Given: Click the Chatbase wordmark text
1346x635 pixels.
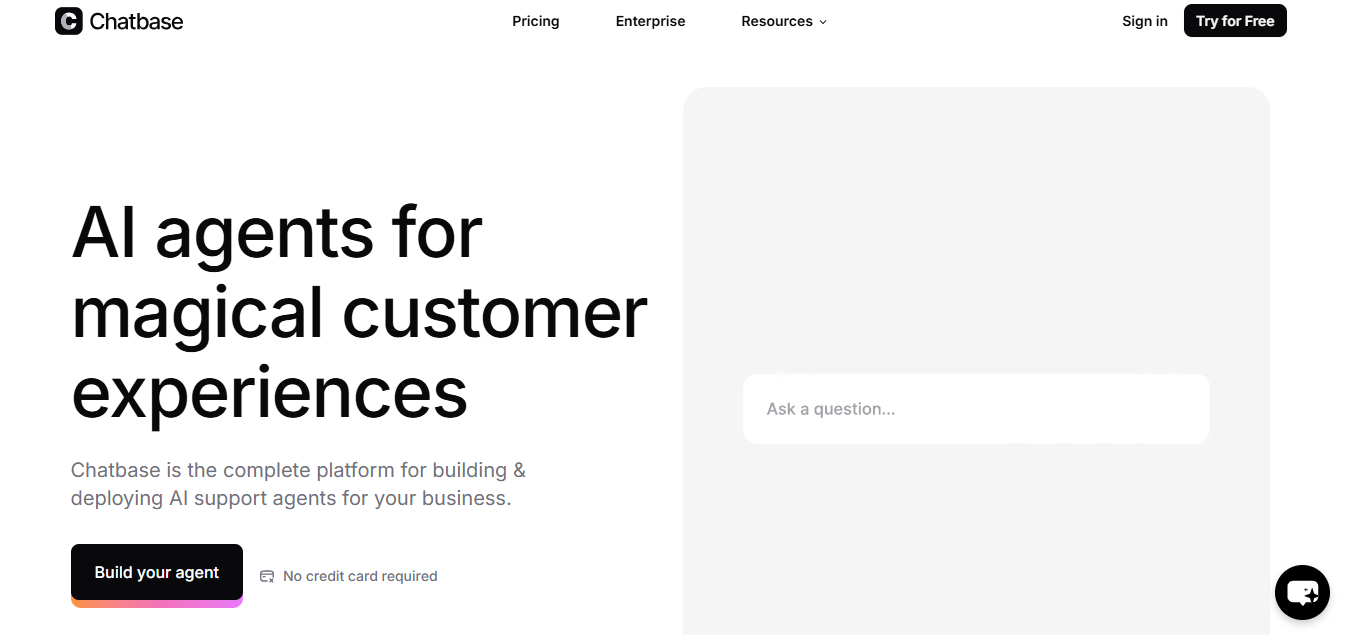Looking at the screenshot, I should [136, 21].
